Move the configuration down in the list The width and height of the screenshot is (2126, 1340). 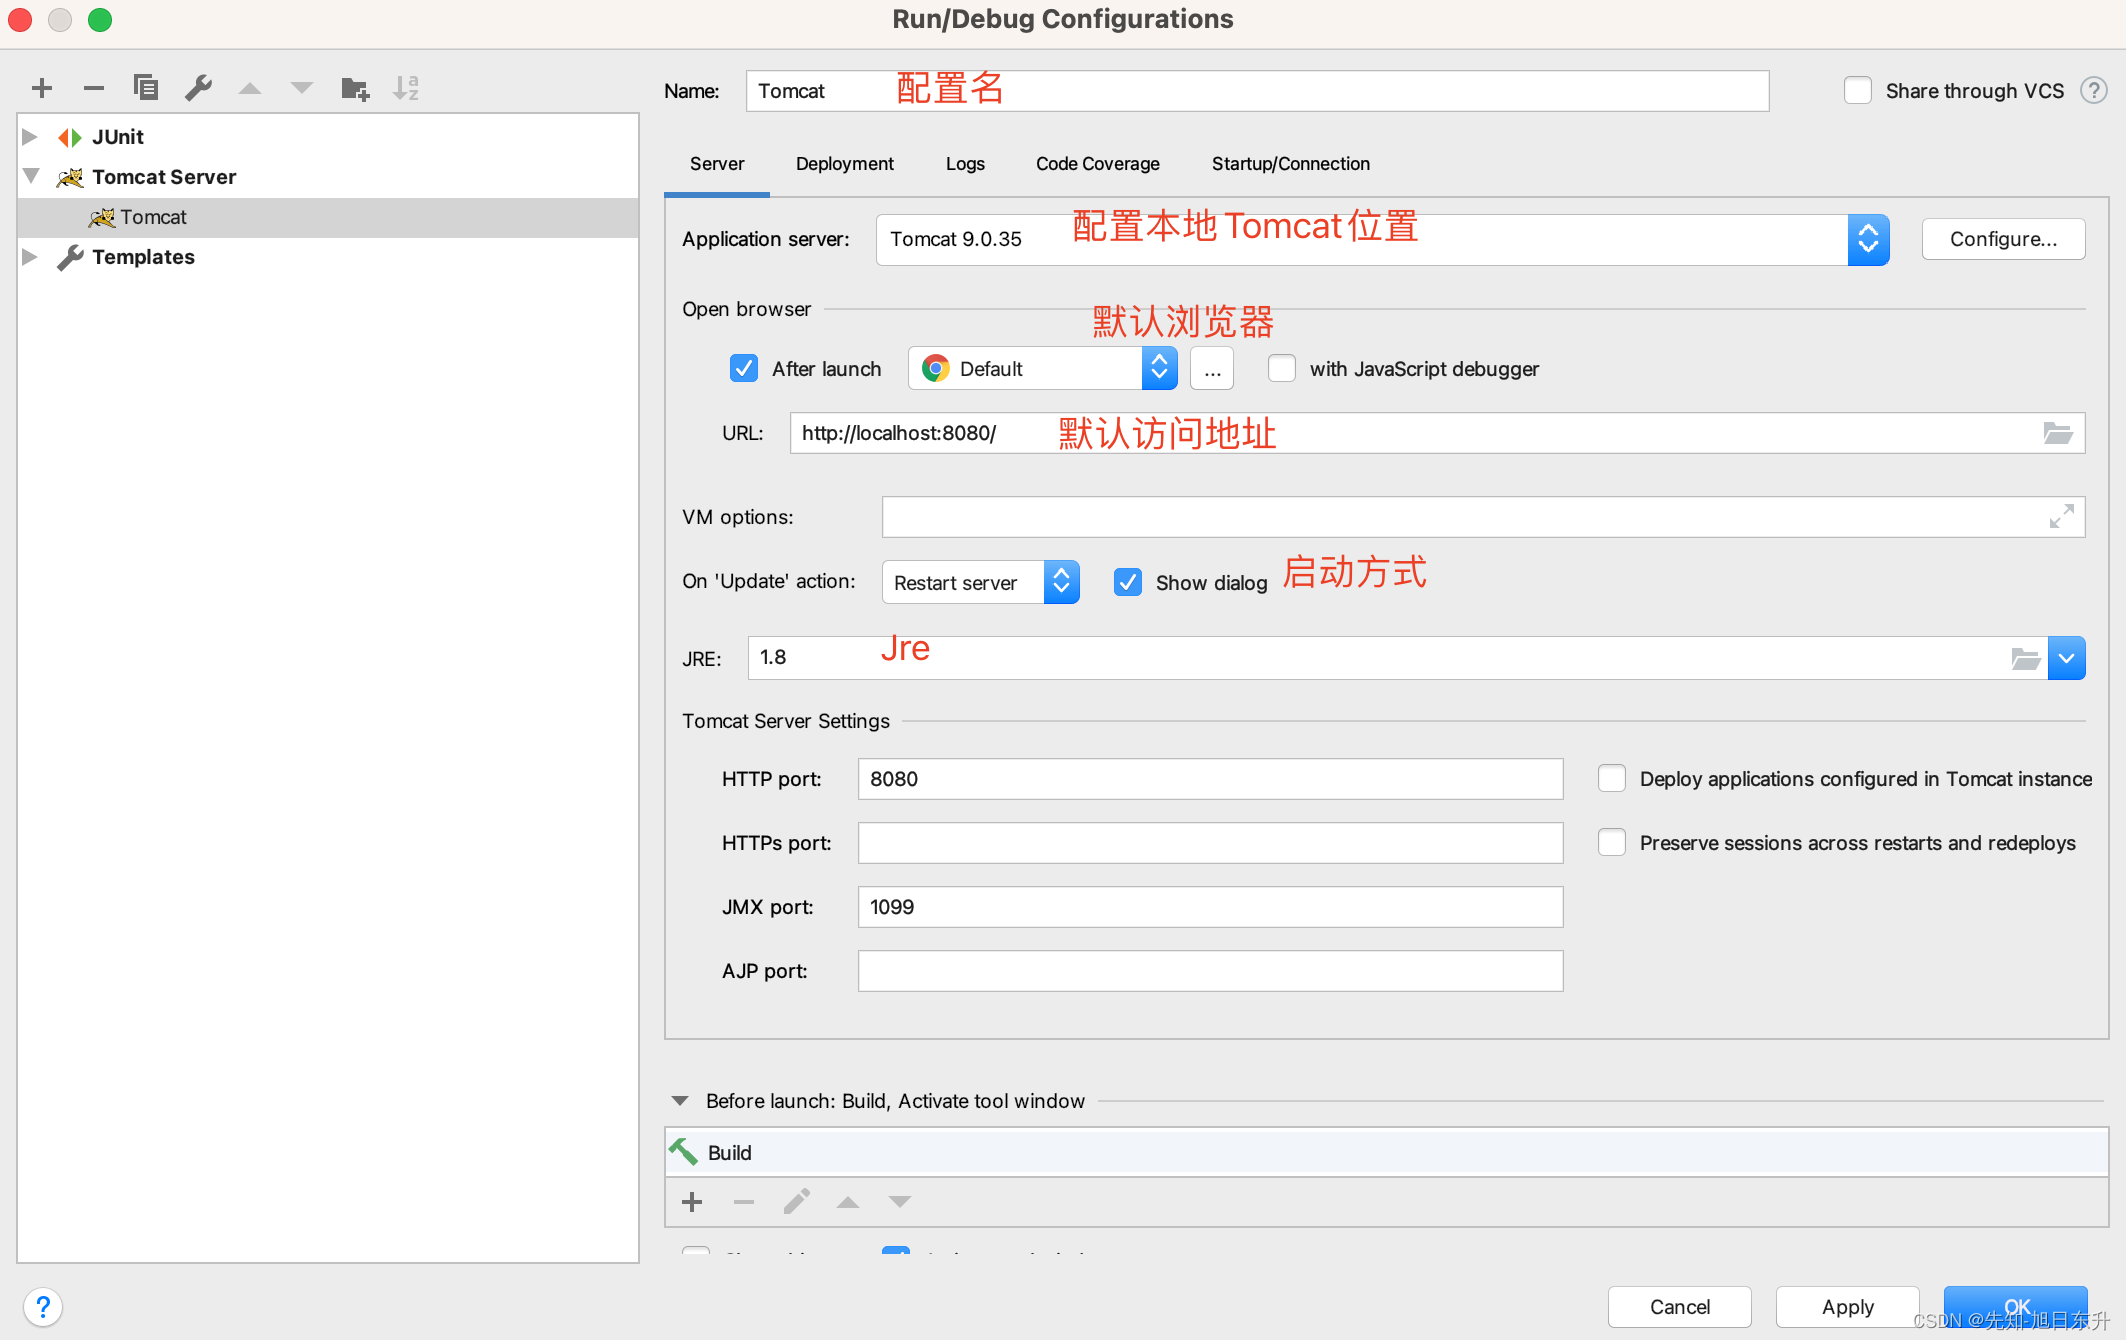tap(302, 88)
